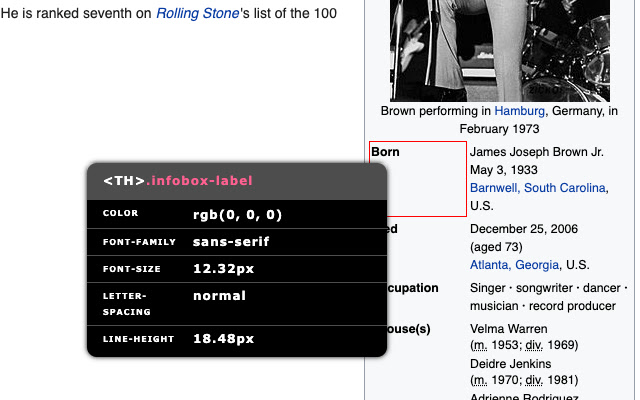The image size is (640, 400).
Task: Click the '(aged 73)' text
Action: click(496, 247)
